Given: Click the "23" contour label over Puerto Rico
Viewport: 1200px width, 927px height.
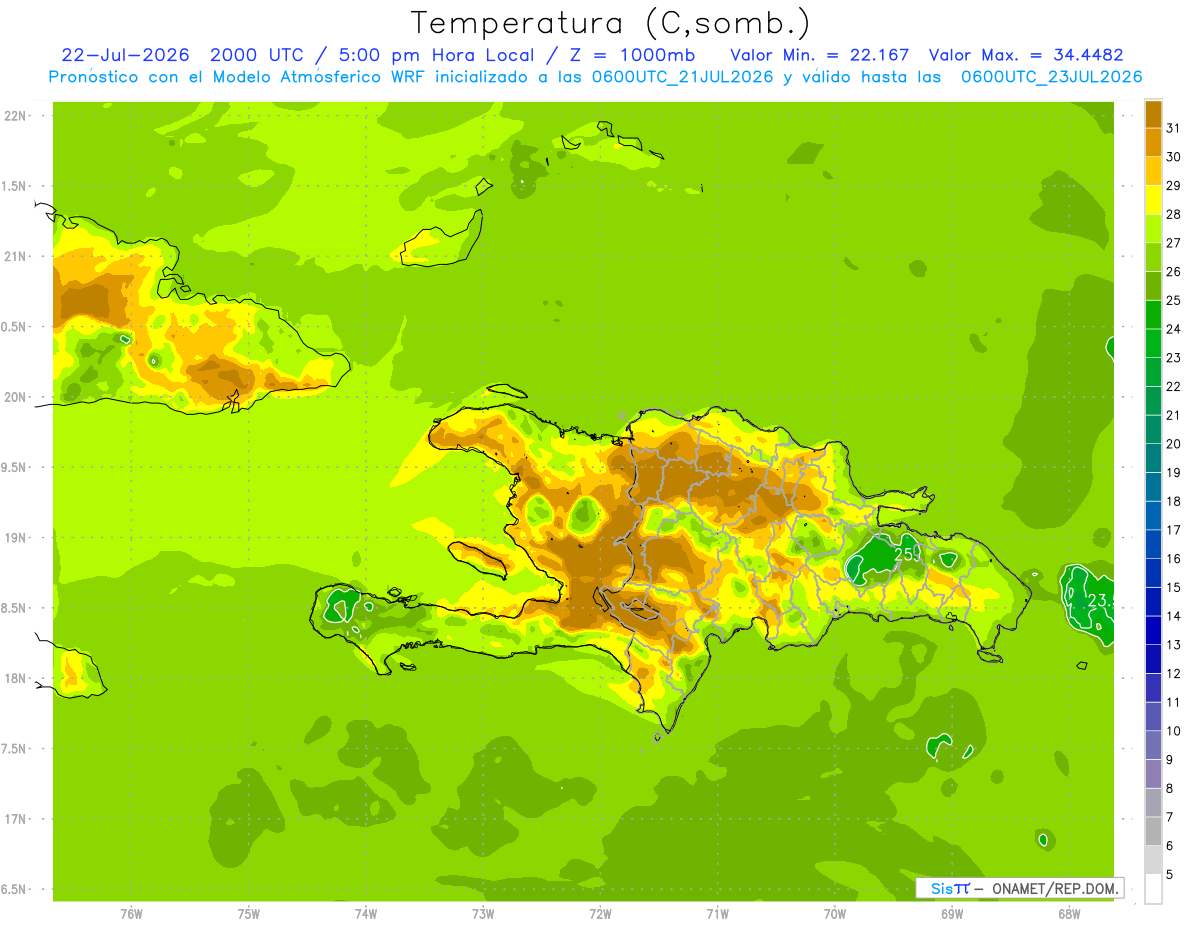Looking at the screenshot, I should click(x=1100, y=600).
